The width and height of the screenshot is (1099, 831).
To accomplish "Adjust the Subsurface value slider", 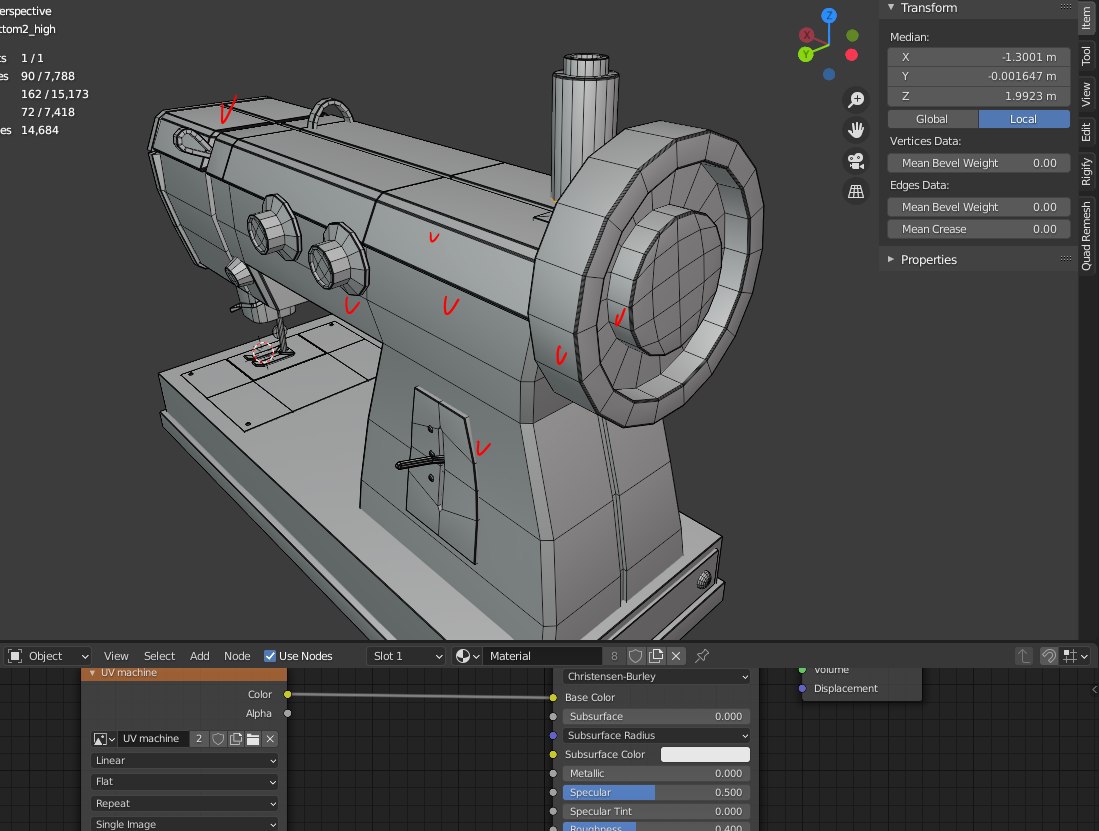I will pos(656,716).
